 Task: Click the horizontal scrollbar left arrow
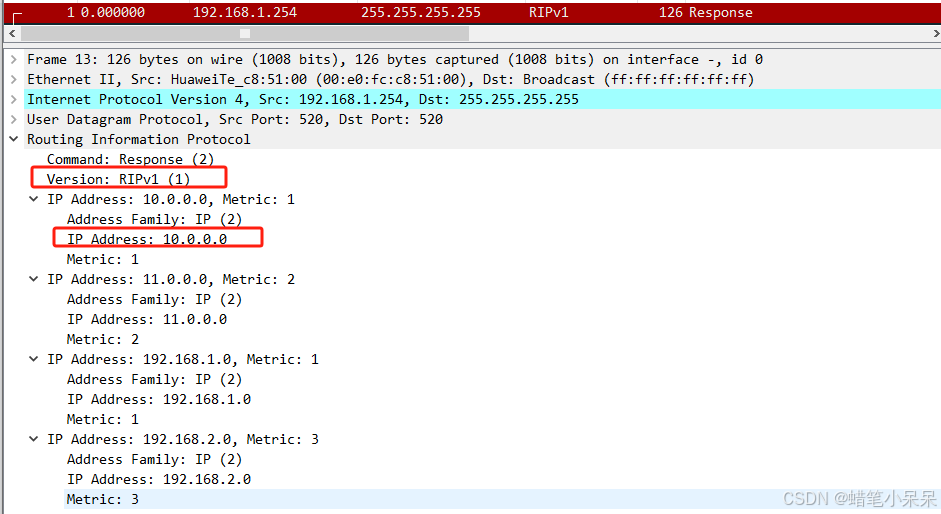tap(12, 34)
